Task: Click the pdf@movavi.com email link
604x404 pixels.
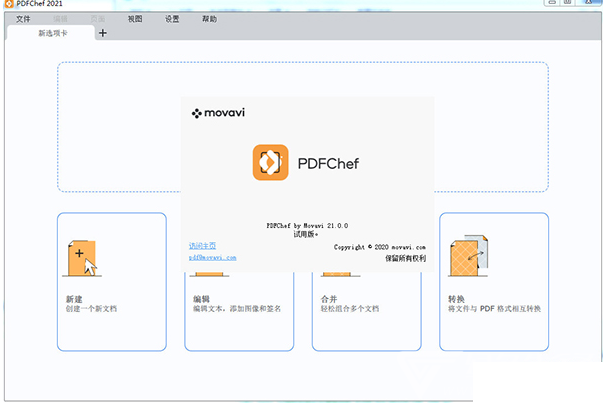Action: [213, 257]
